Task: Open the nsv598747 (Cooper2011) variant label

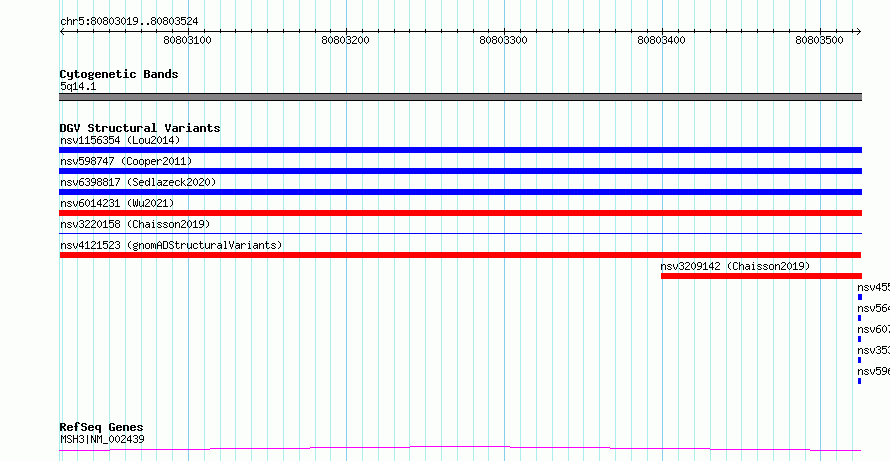Action: coord(126,161)
